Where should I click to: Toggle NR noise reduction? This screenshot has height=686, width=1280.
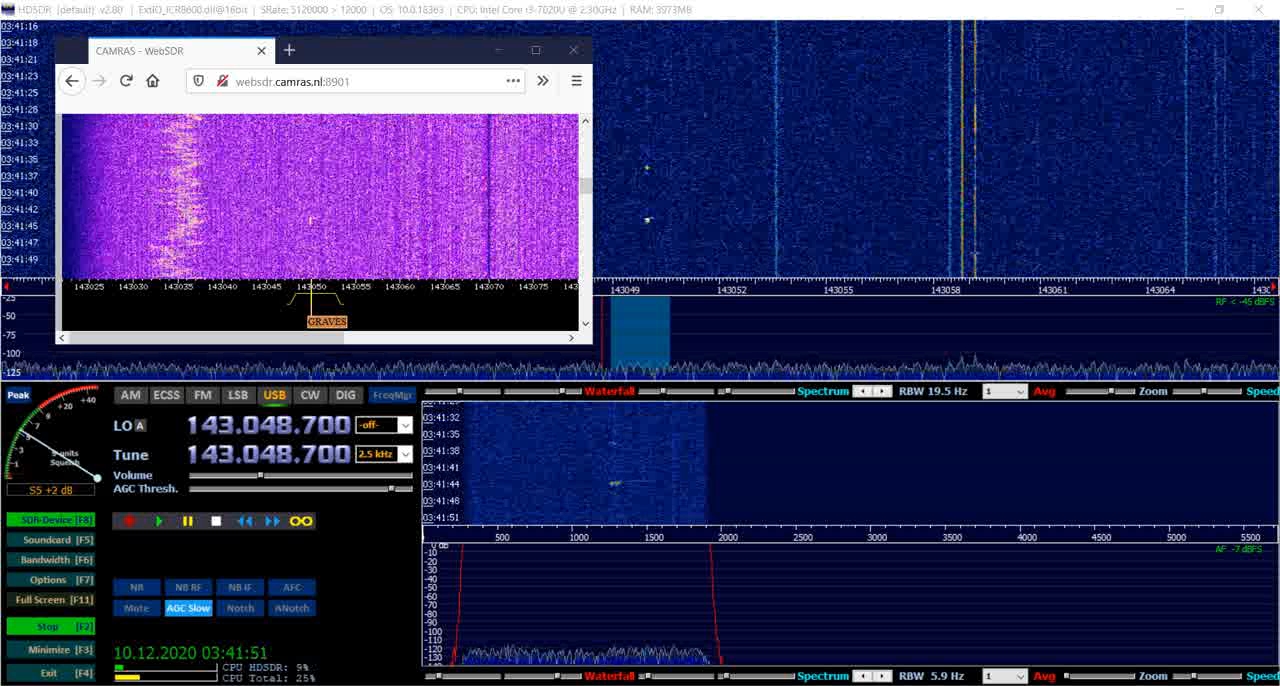[137, 588]
